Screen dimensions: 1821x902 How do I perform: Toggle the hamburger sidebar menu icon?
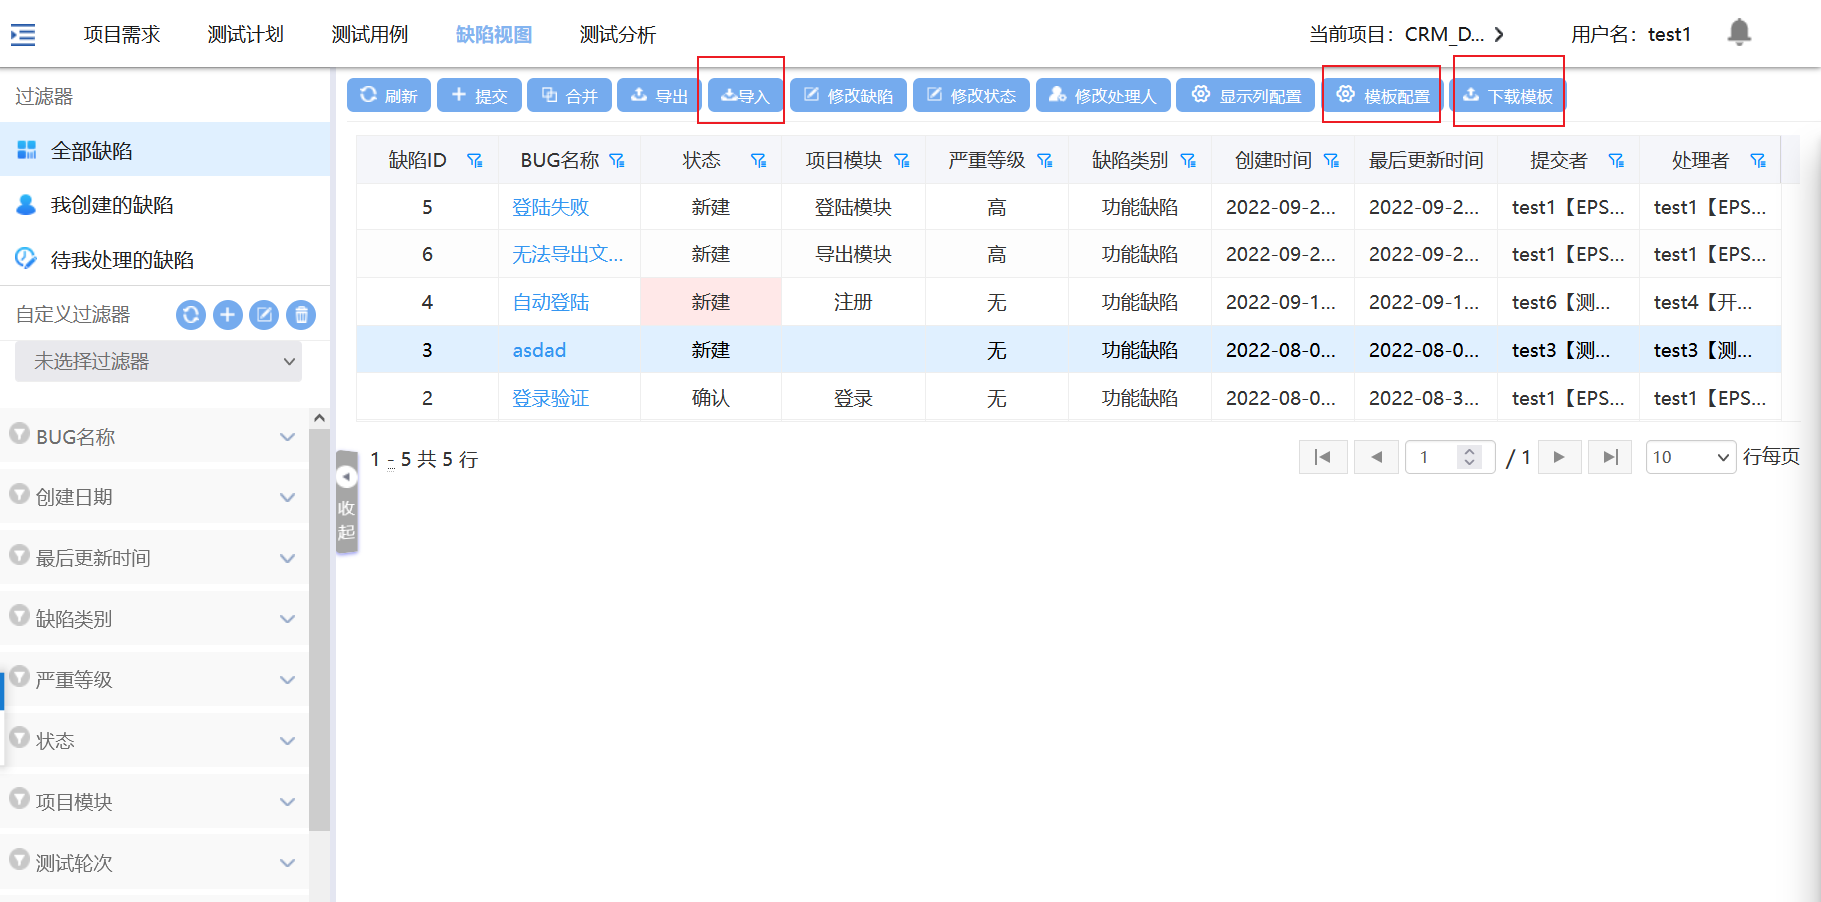(x=23, y=35)
